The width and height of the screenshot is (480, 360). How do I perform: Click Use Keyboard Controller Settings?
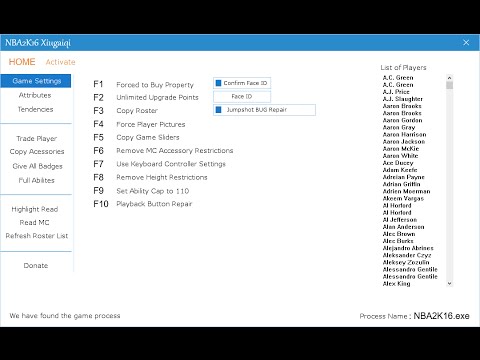pos(171,164)
